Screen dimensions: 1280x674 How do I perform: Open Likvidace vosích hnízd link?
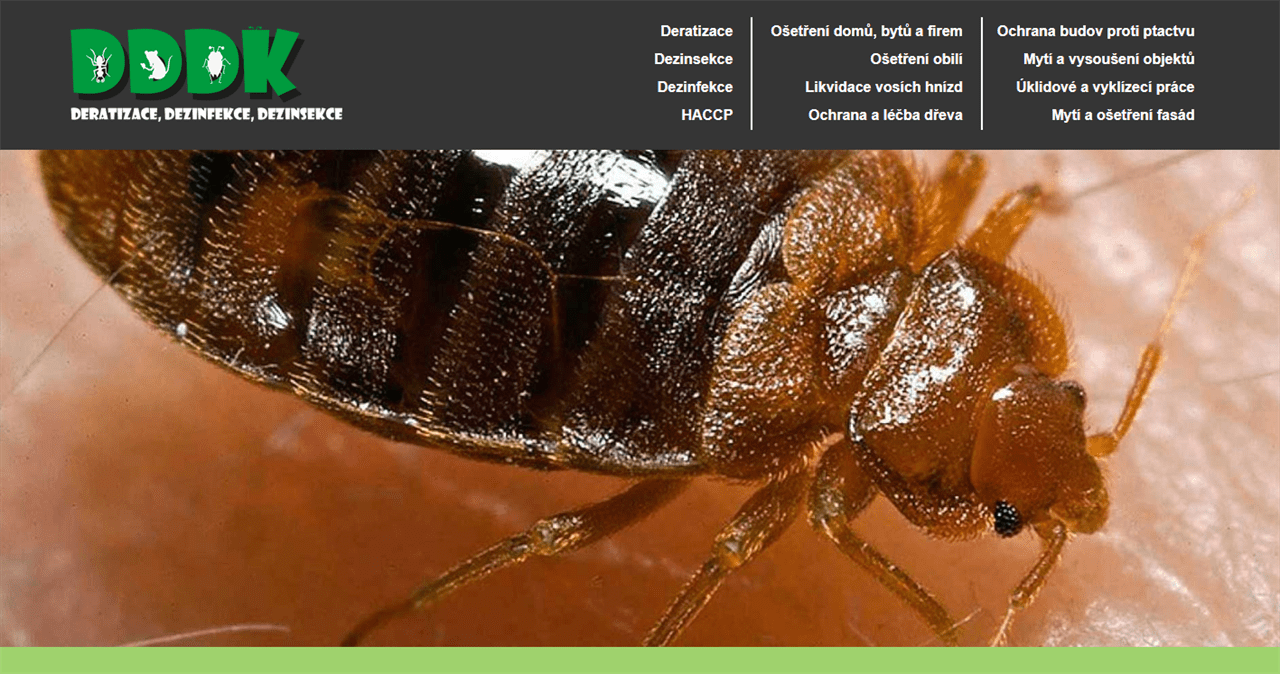pyautogui.click(x=884, y=87)
